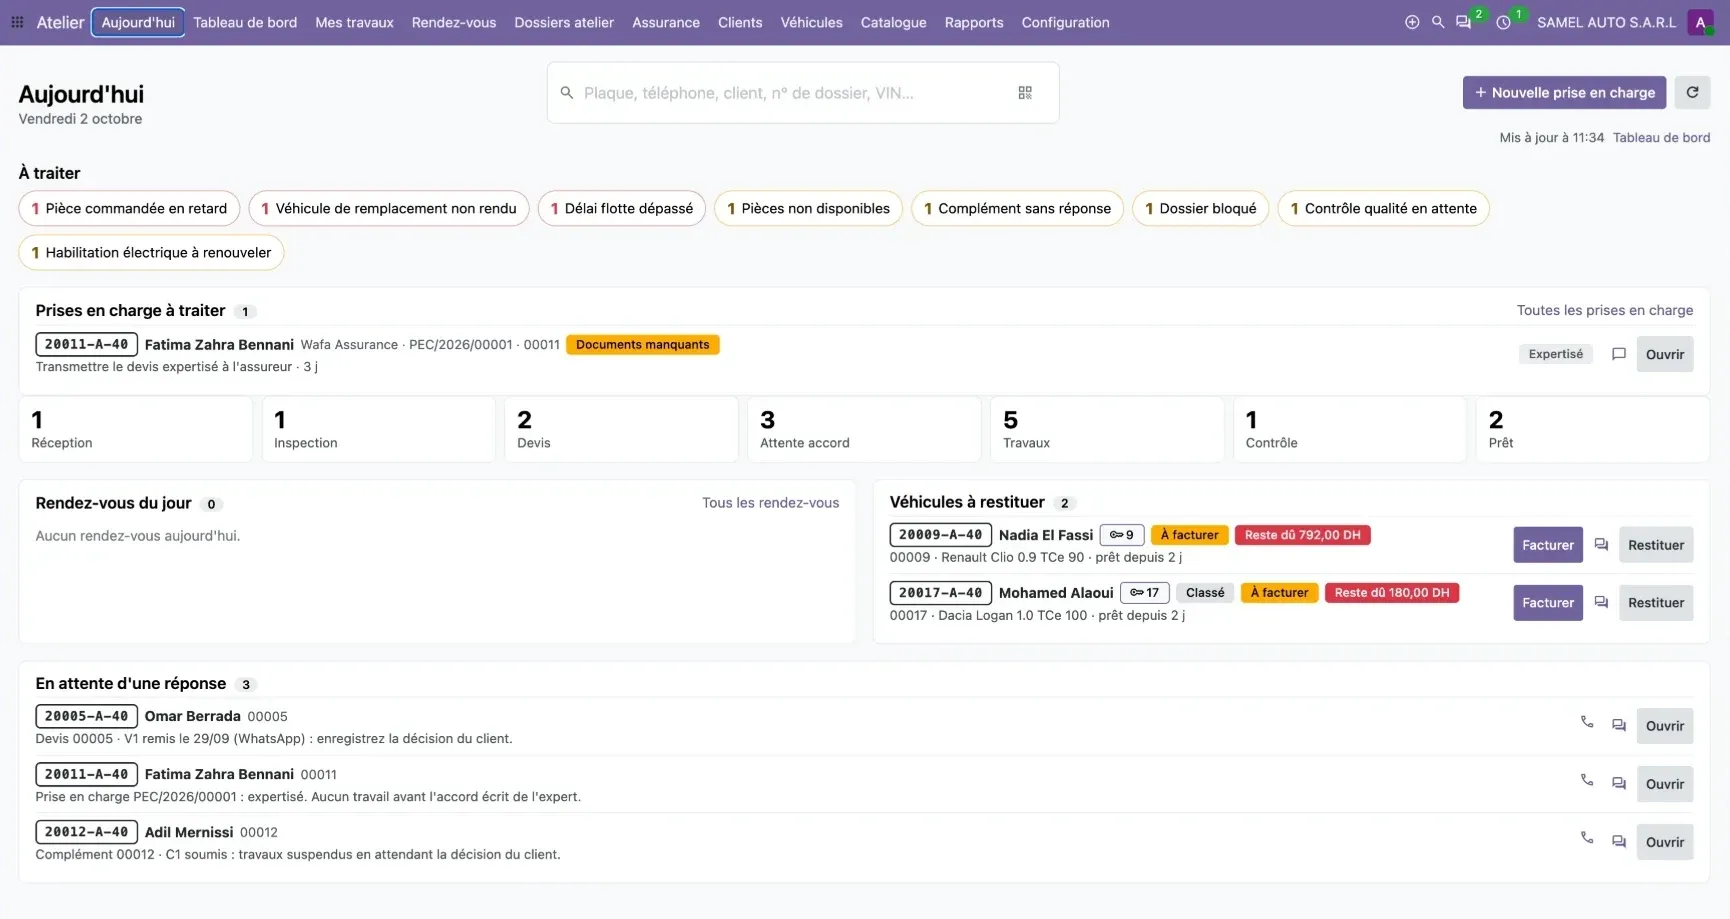This screenshot has height=919, width=1730.
Task: Open the activities clock icon
Action: coord(1503,22)
